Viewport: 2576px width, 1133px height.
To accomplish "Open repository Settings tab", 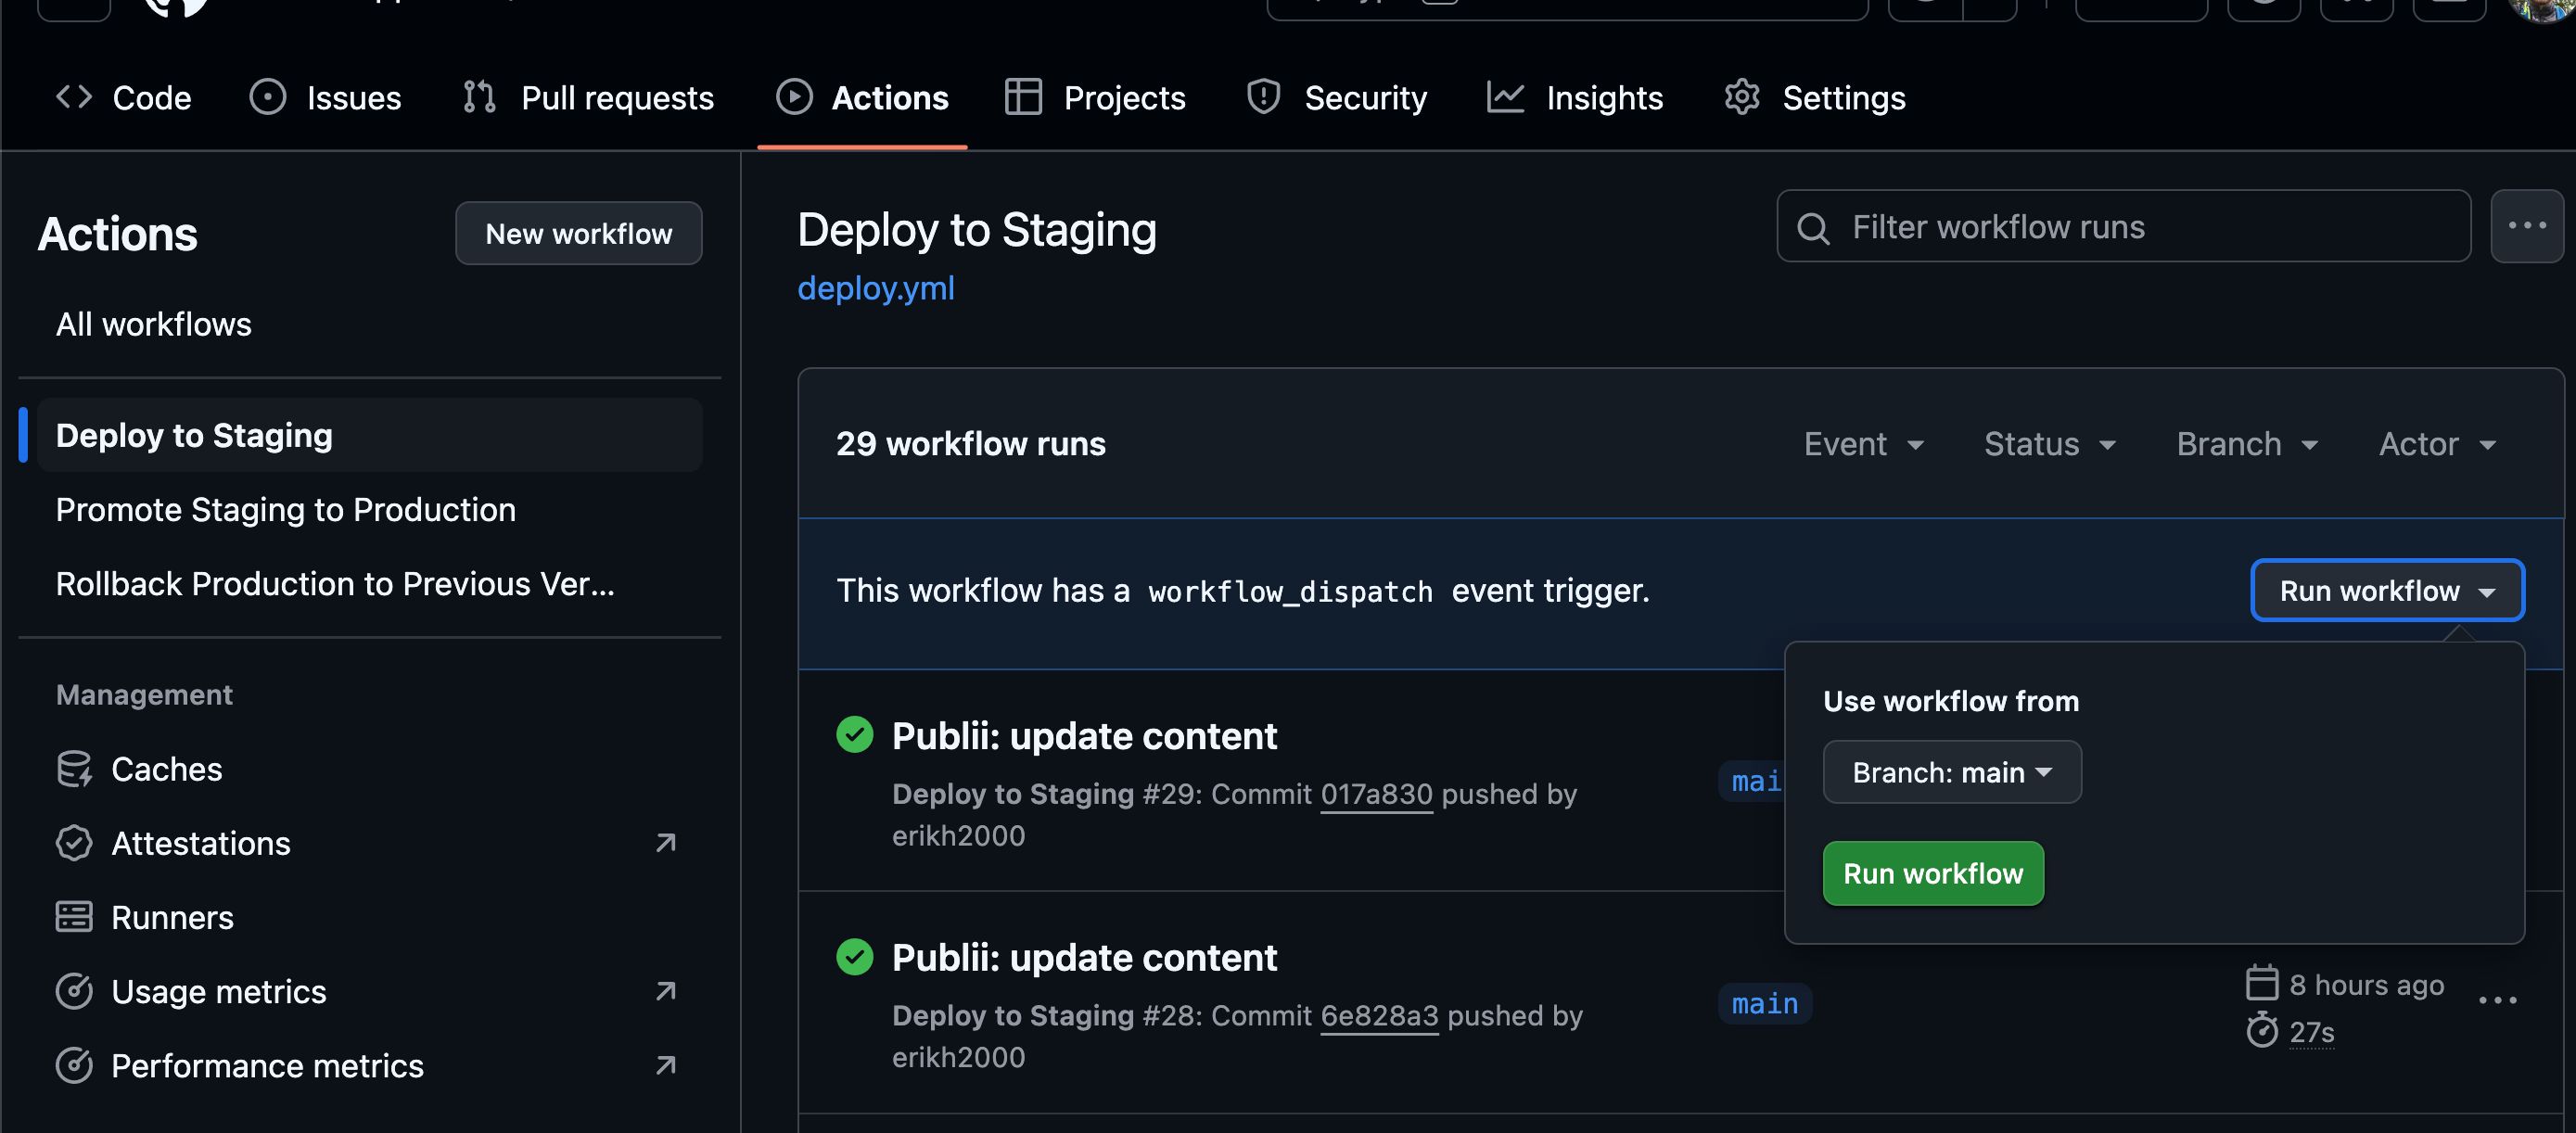I will (x=1815, y=98).
